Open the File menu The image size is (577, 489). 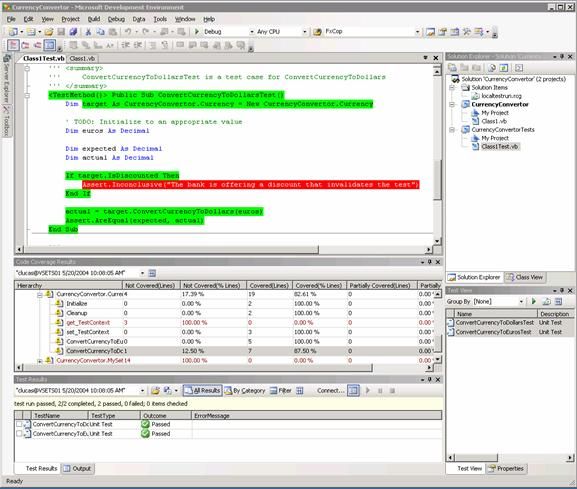11,19
